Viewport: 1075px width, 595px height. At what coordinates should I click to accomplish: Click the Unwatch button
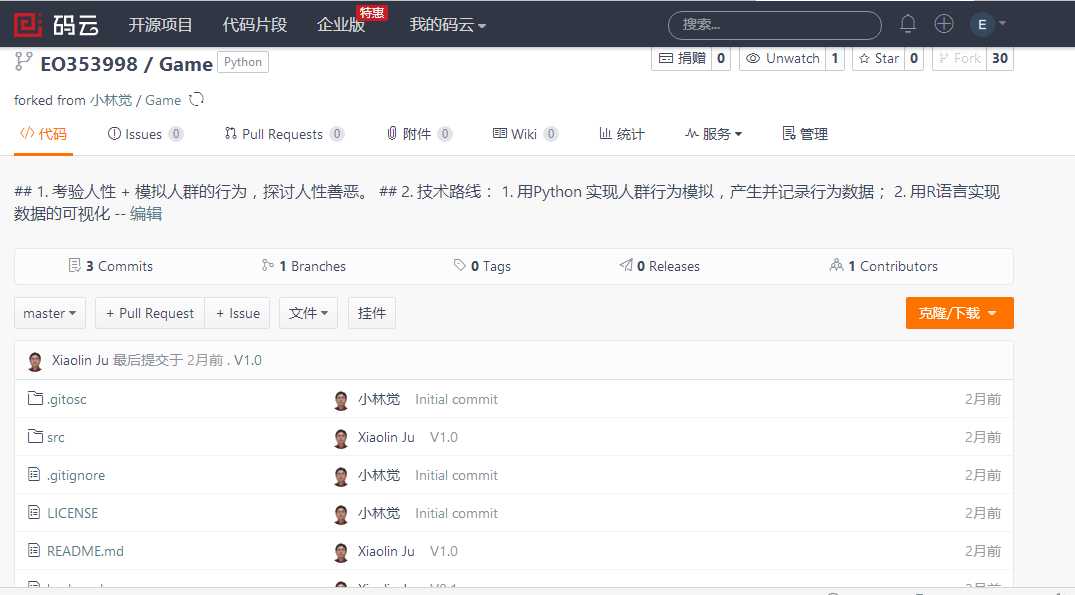pos(782,58)
